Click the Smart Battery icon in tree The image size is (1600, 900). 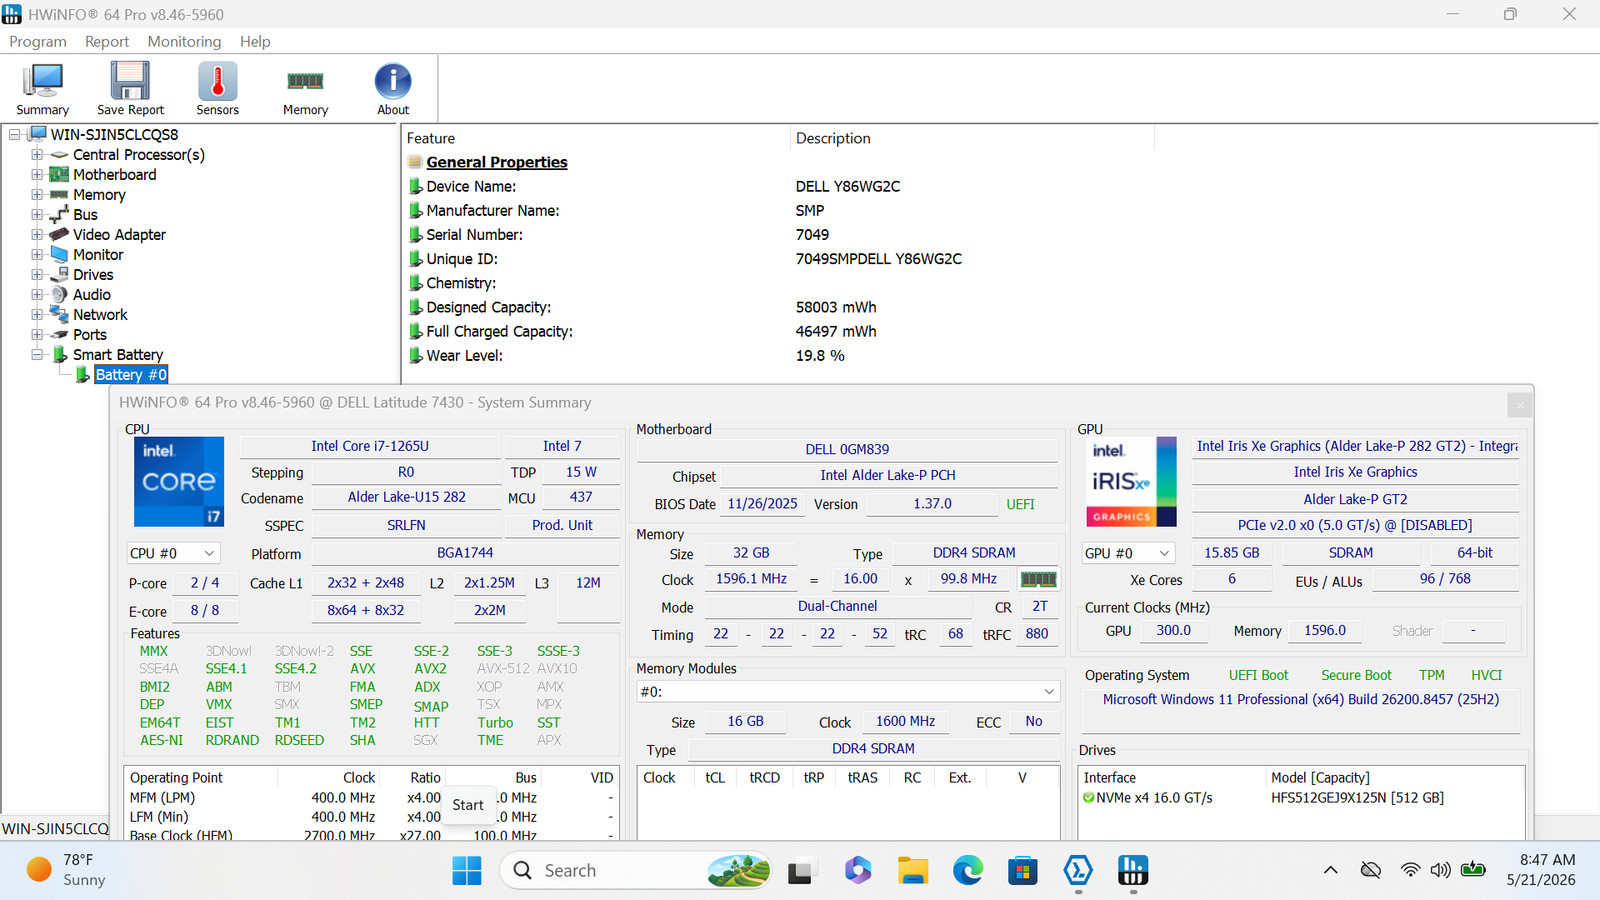point(60,355)
